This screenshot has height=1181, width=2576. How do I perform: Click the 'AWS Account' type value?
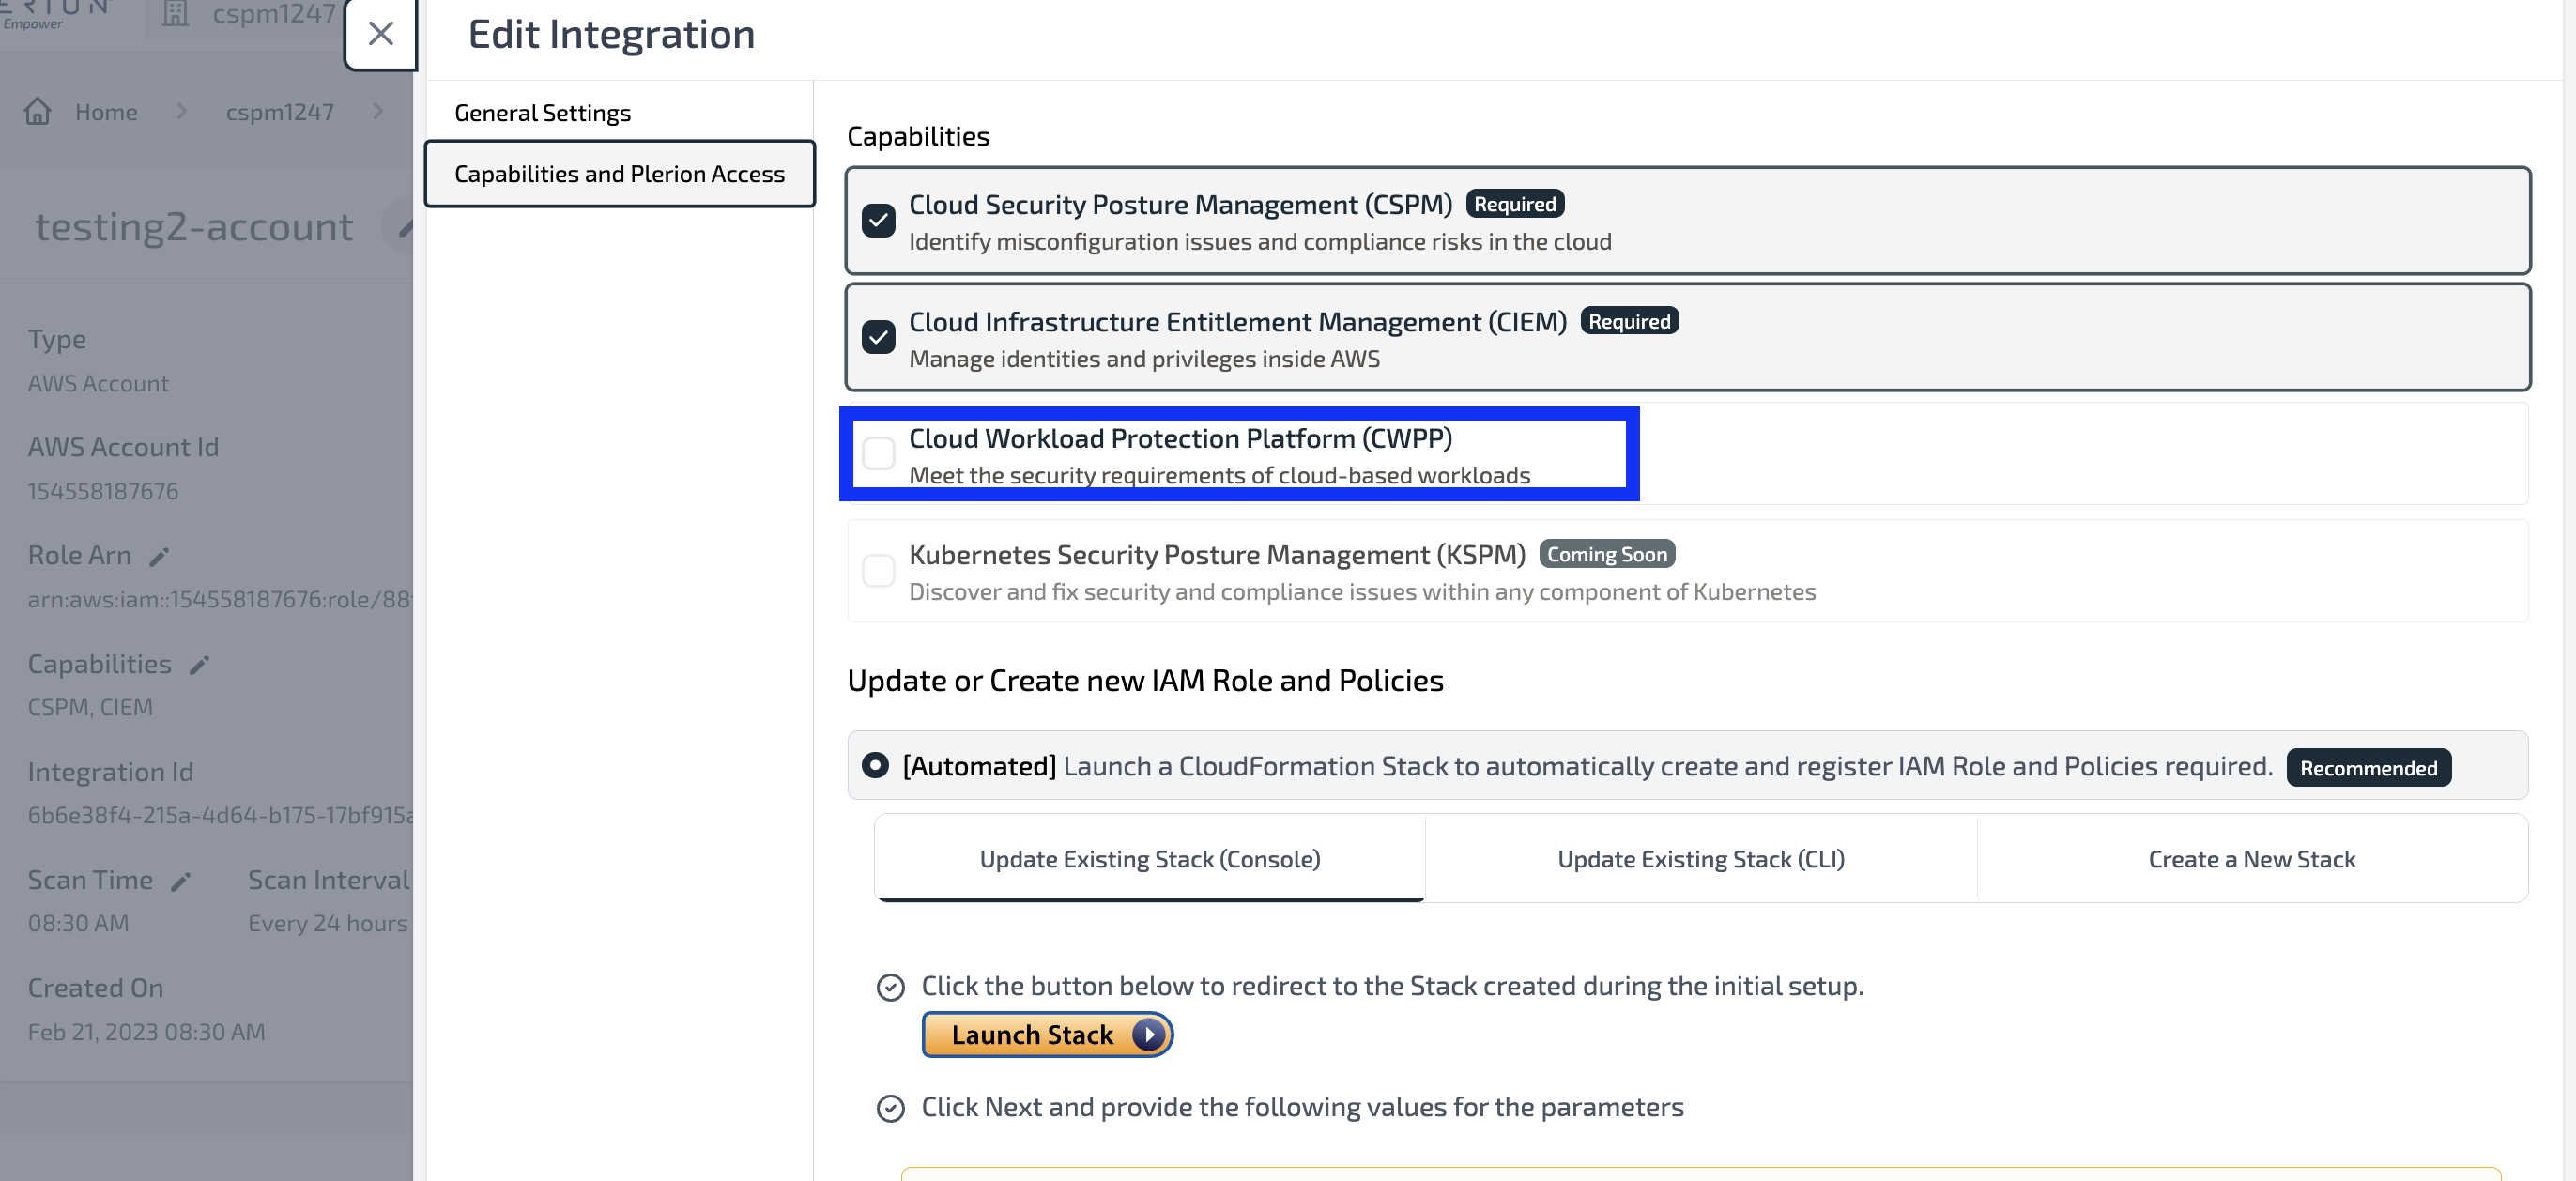(x=98, y=383)
